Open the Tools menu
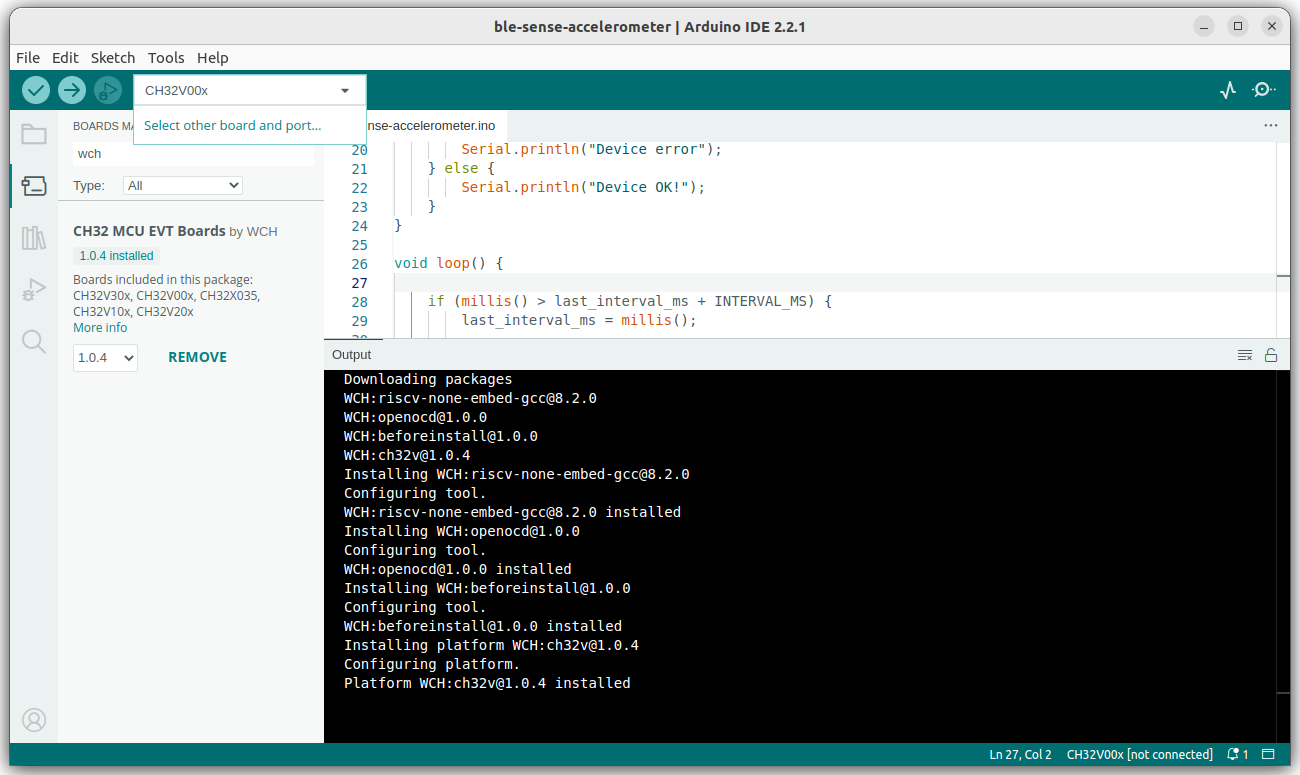The image size is (1300, 775). click(166, 57)
